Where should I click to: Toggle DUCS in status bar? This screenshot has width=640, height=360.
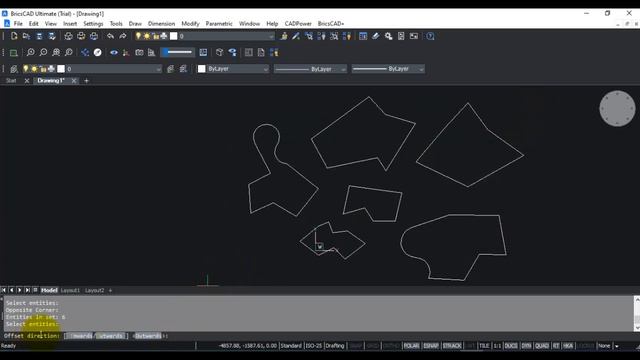click(x=511, y=346)
